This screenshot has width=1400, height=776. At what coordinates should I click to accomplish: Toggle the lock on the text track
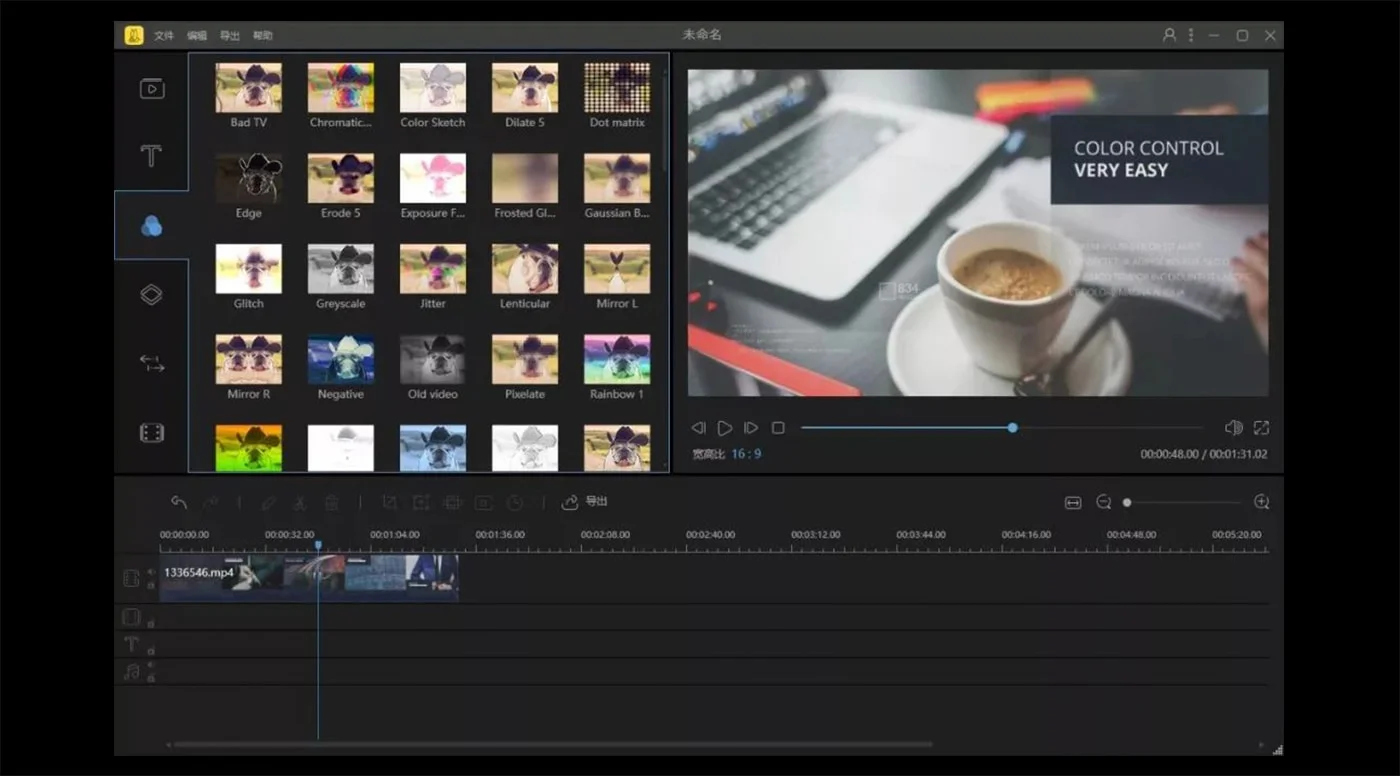pos(151,651)
